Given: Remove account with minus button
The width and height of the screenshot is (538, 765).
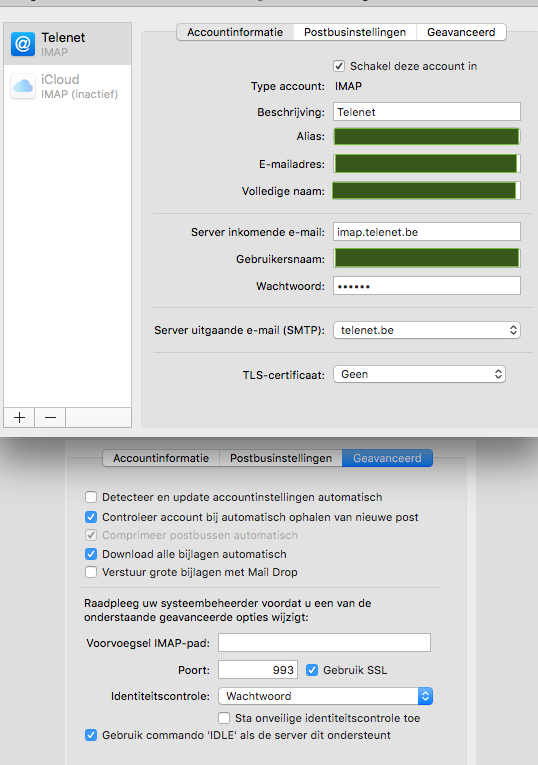Looking at the screenshot, I should click(x=50, y=418).
